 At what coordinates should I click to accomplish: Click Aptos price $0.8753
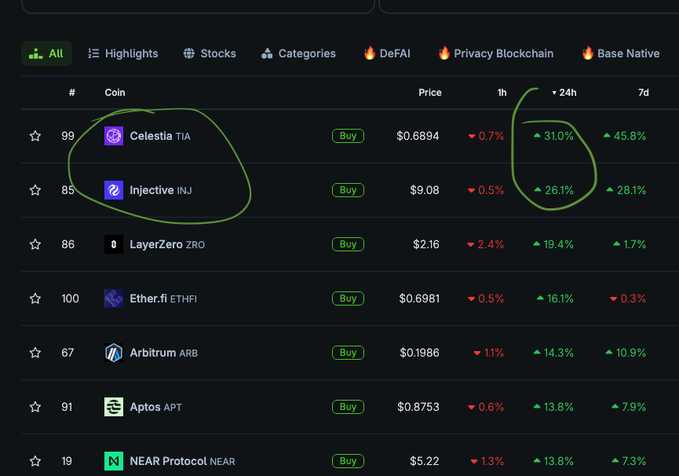(x=418, y=407)
